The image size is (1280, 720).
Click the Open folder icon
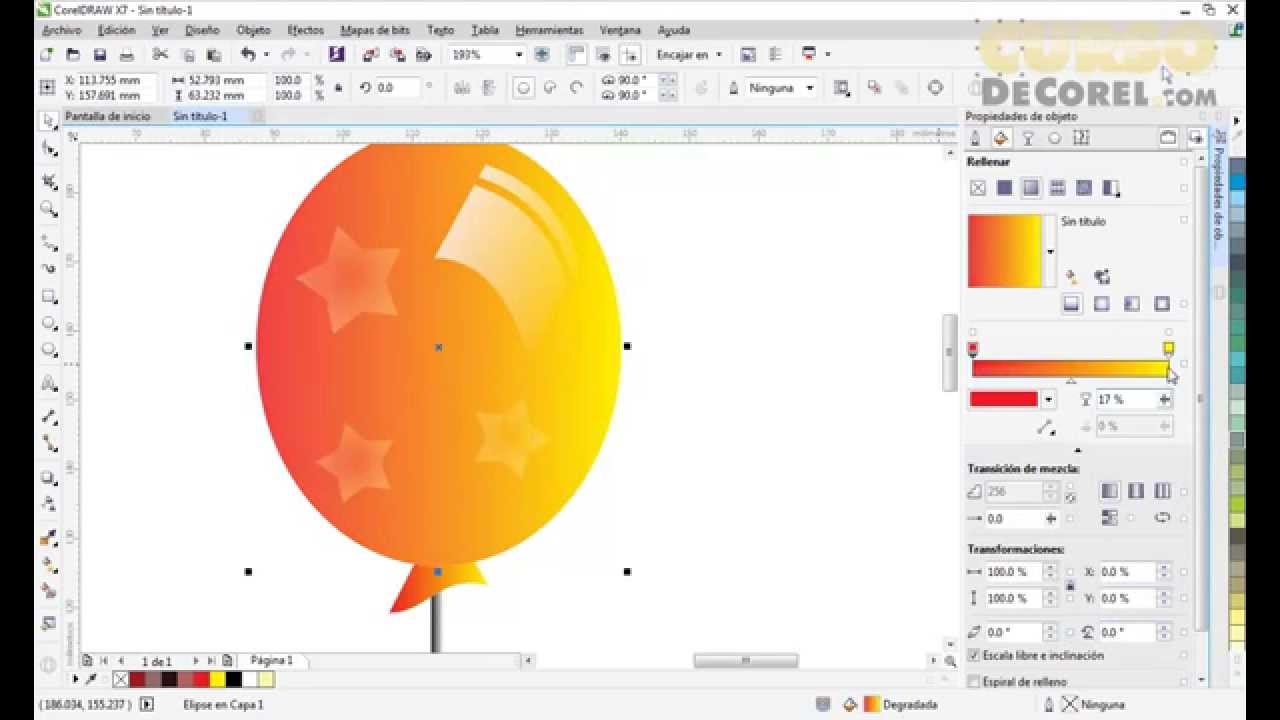73,54
